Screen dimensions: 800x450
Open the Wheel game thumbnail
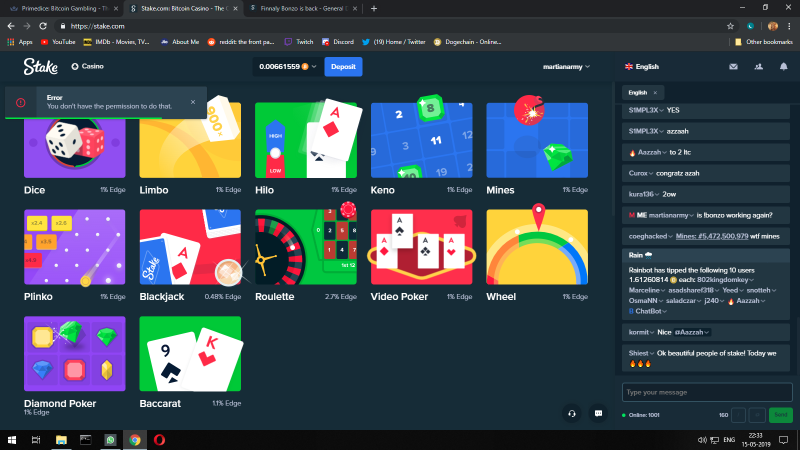pos(537,247)
